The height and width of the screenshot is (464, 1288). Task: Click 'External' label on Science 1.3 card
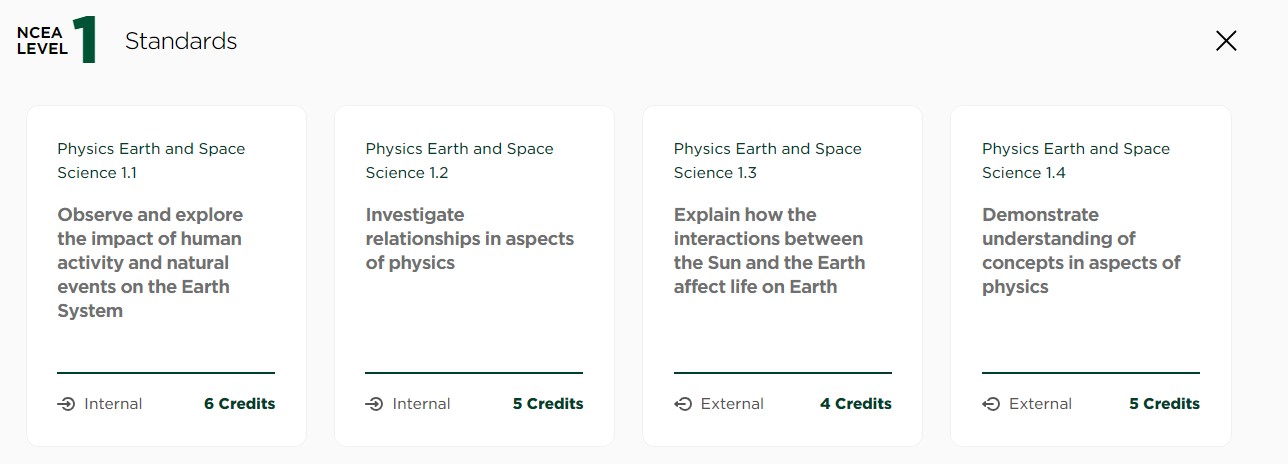732,404
